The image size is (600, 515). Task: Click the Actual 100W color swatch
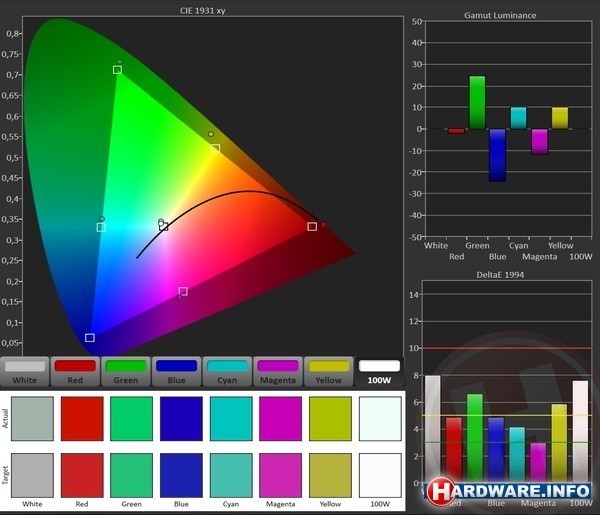pos(379,418)
